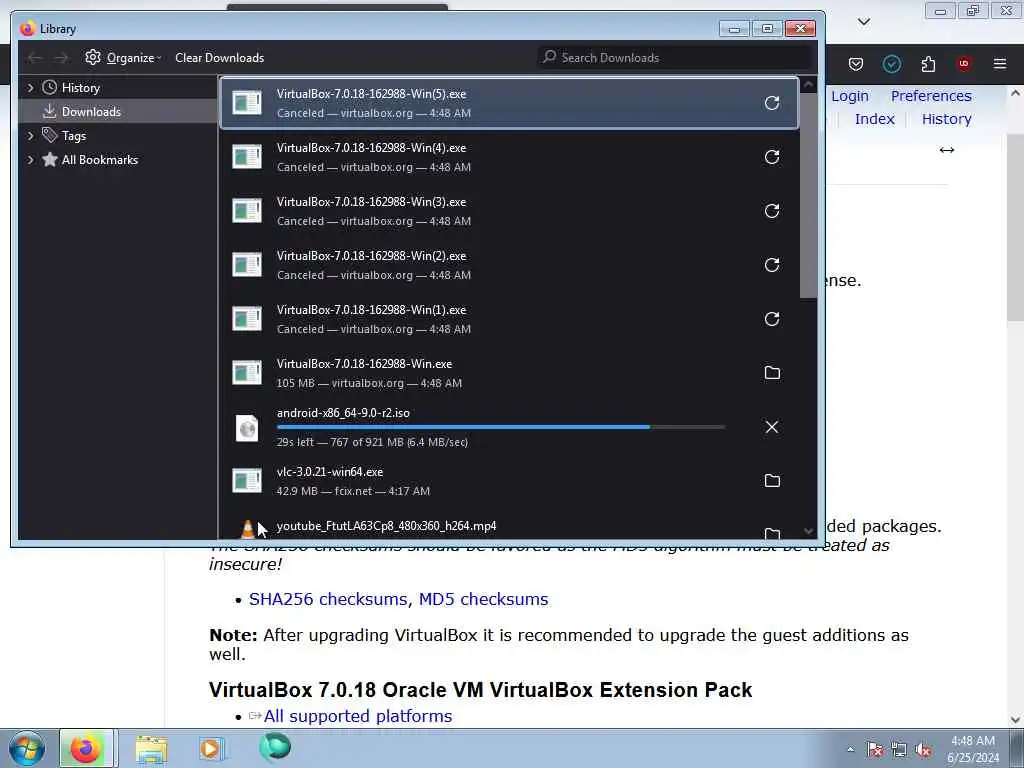Click the width-toggle double arrow on page
Image resolution: width=1024 pixels, height=768 pixels.
pyautogui.click(x=947, y=150)
